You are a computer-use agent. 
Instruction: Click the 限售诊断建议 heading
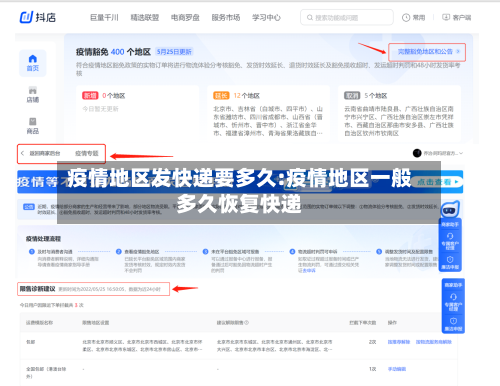tap(37, 289)
